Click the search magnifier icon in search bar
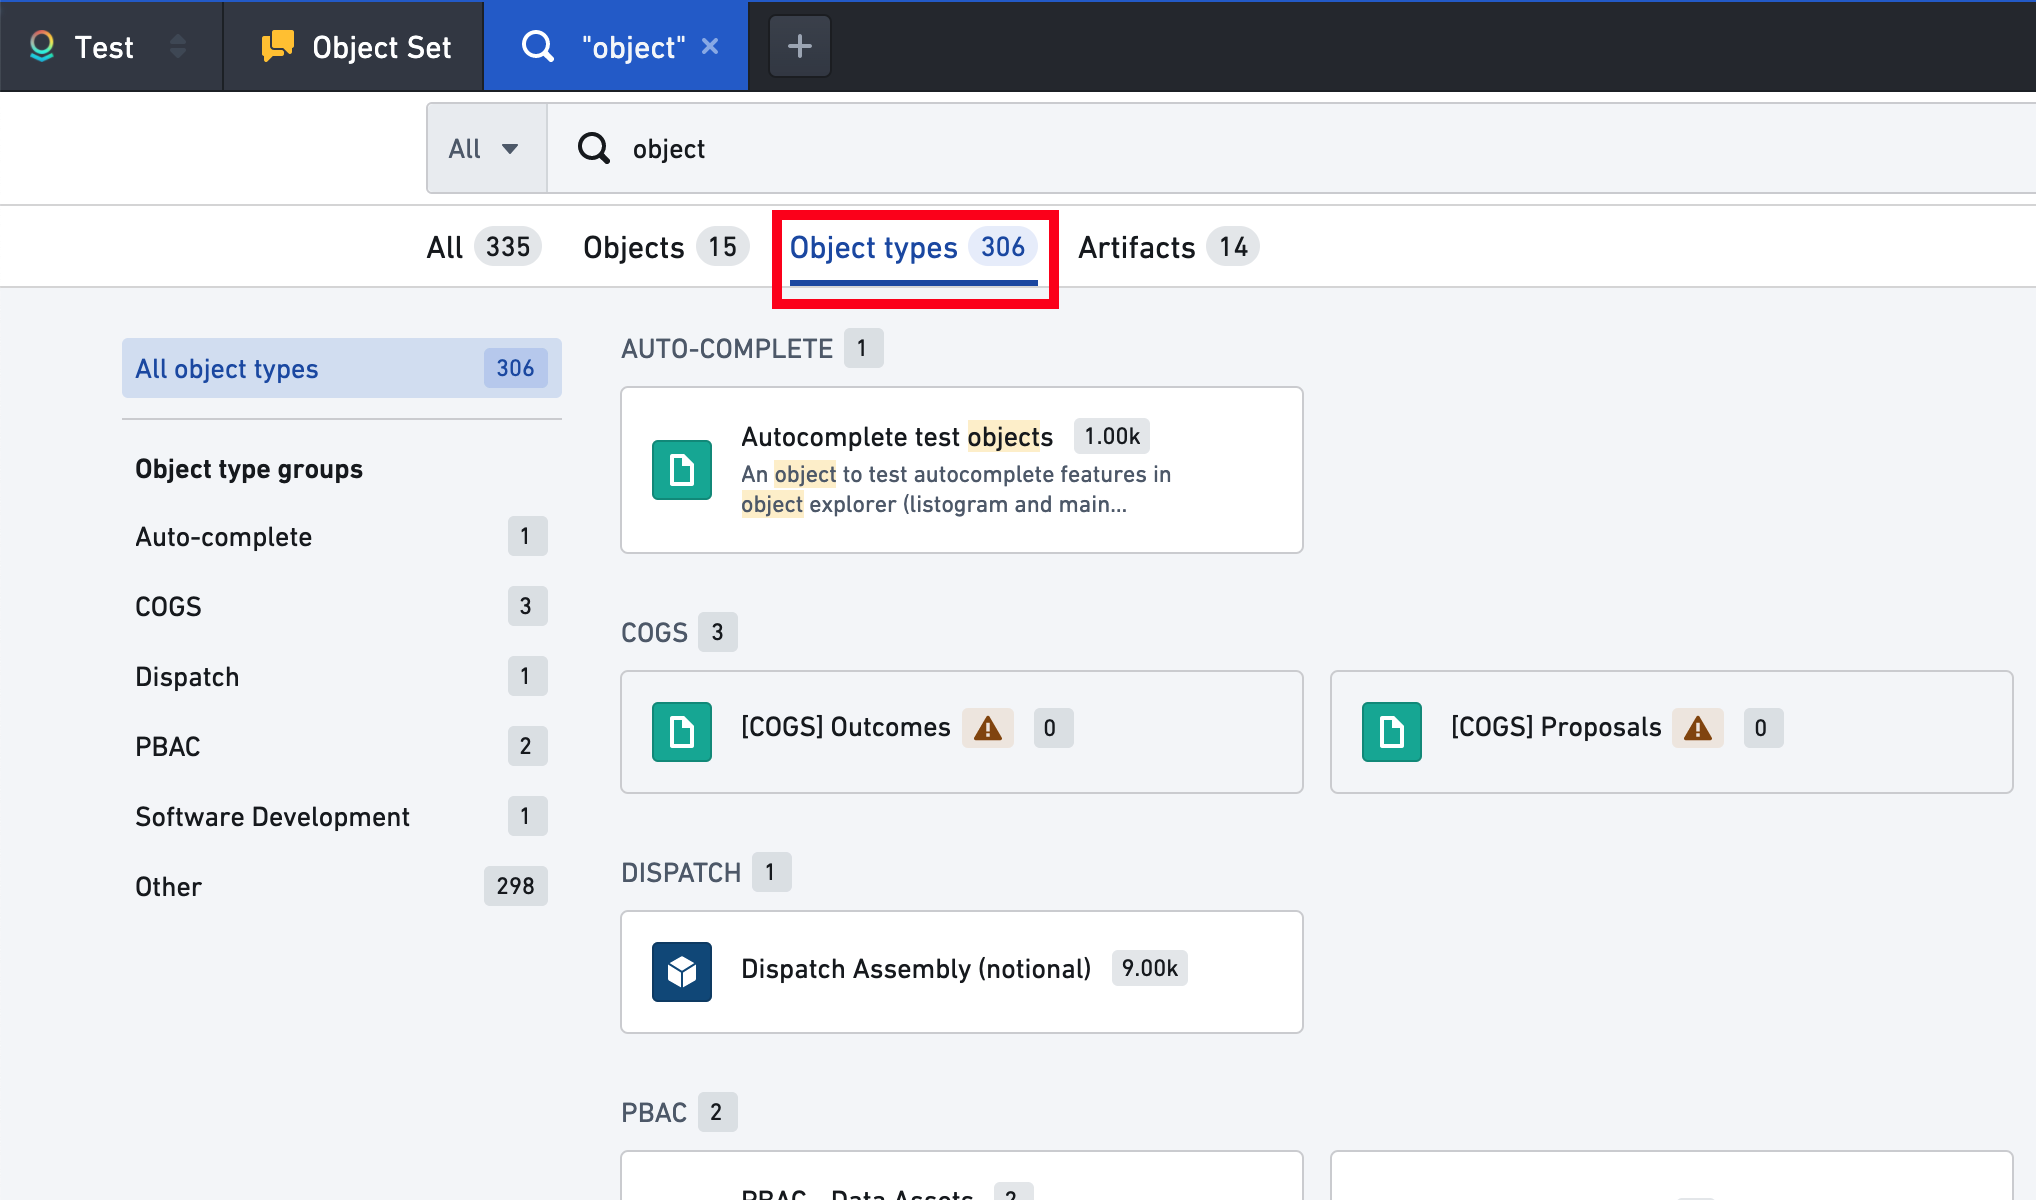The width and height of the screenshot is (2036, 1200). click(x=594, y=149)
